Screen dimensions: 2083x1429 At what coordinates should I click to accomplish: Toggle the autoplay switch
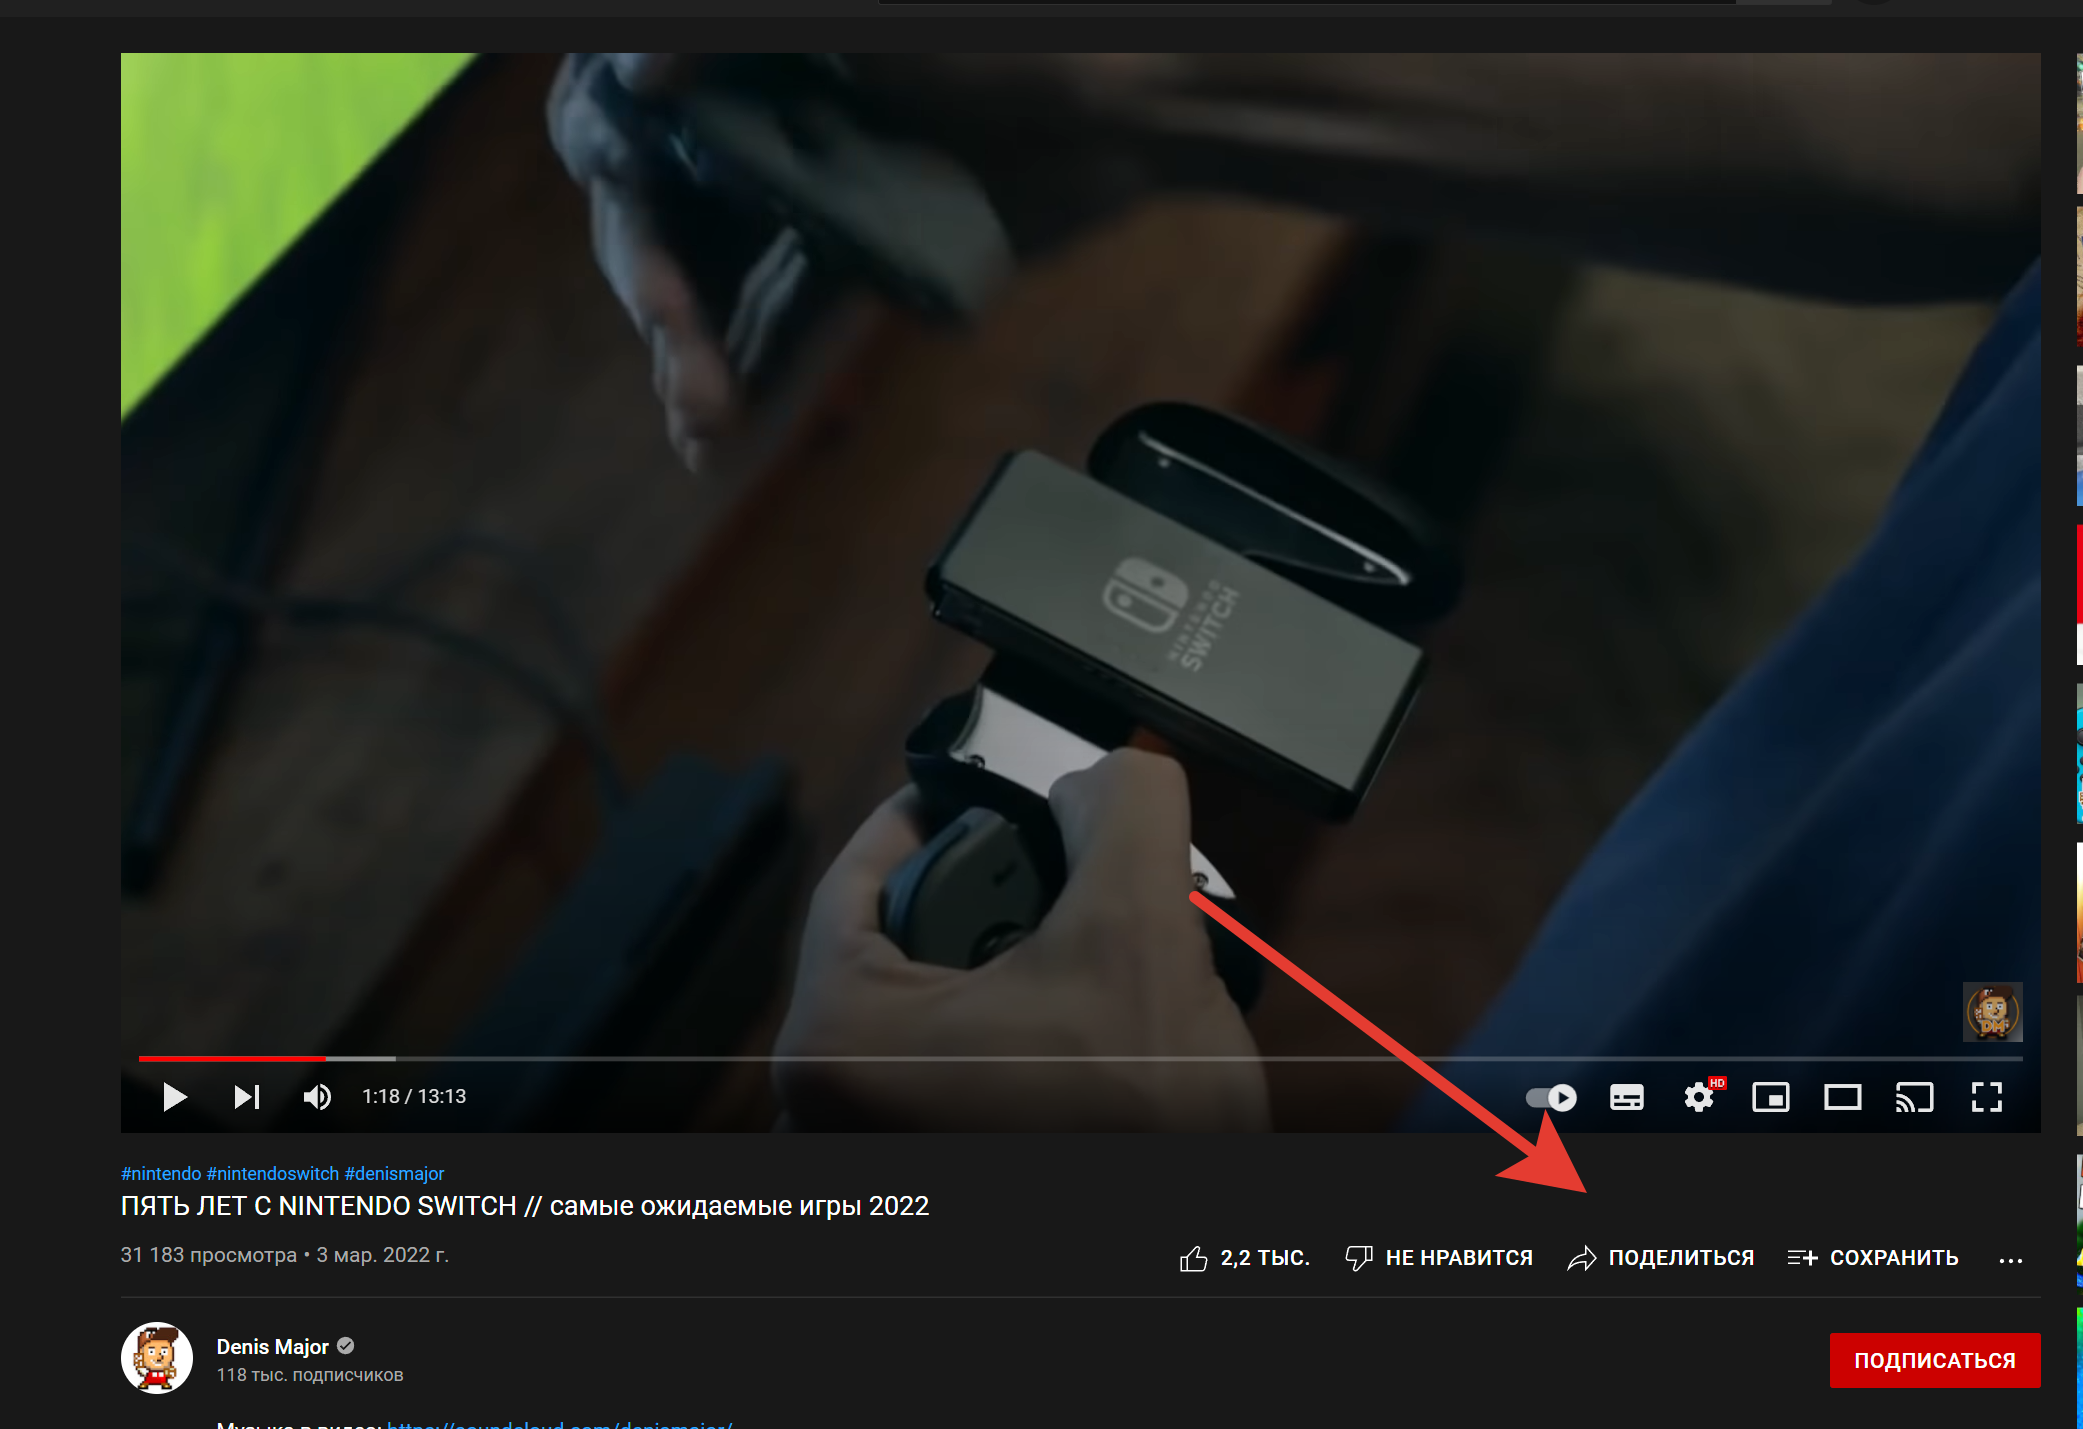[x=1551, y=1098]
